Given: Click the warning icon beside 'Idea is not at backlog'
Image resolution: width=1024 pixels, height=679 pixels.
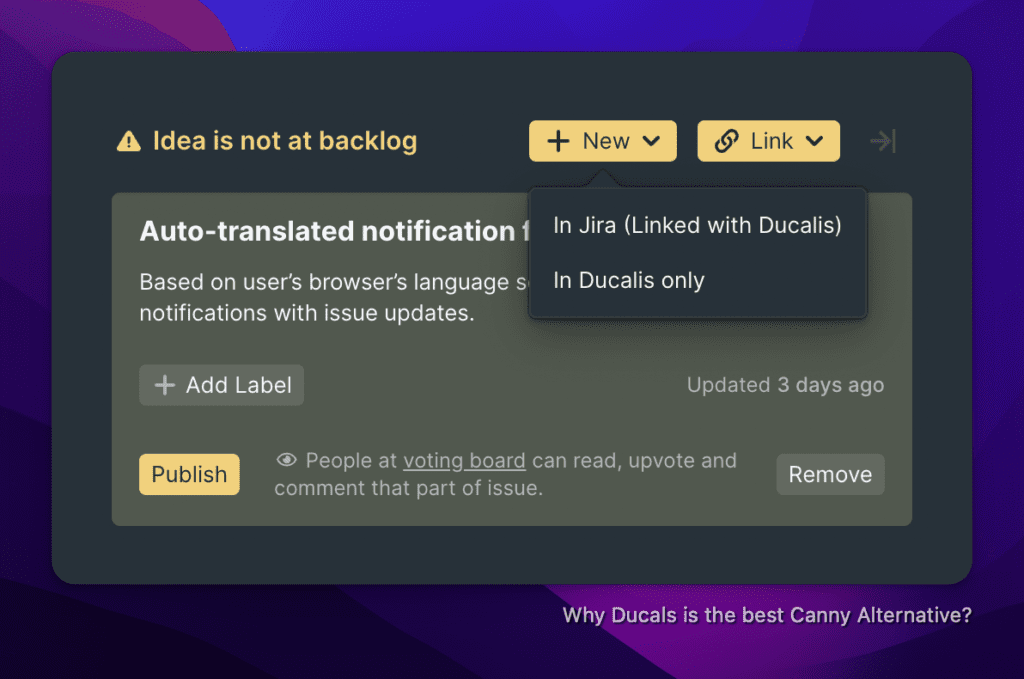Looking at the screenshot, I should tap(128, 140).
